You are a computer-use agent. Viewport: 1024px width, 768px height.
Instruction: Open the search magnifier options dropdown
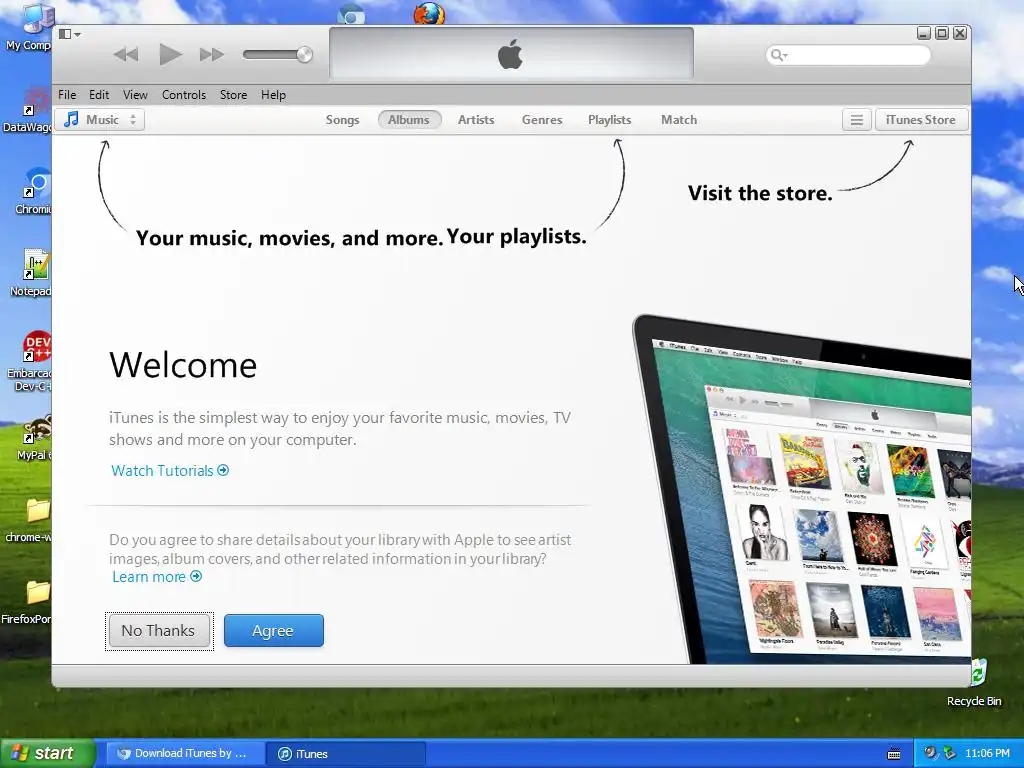(779, 55)
